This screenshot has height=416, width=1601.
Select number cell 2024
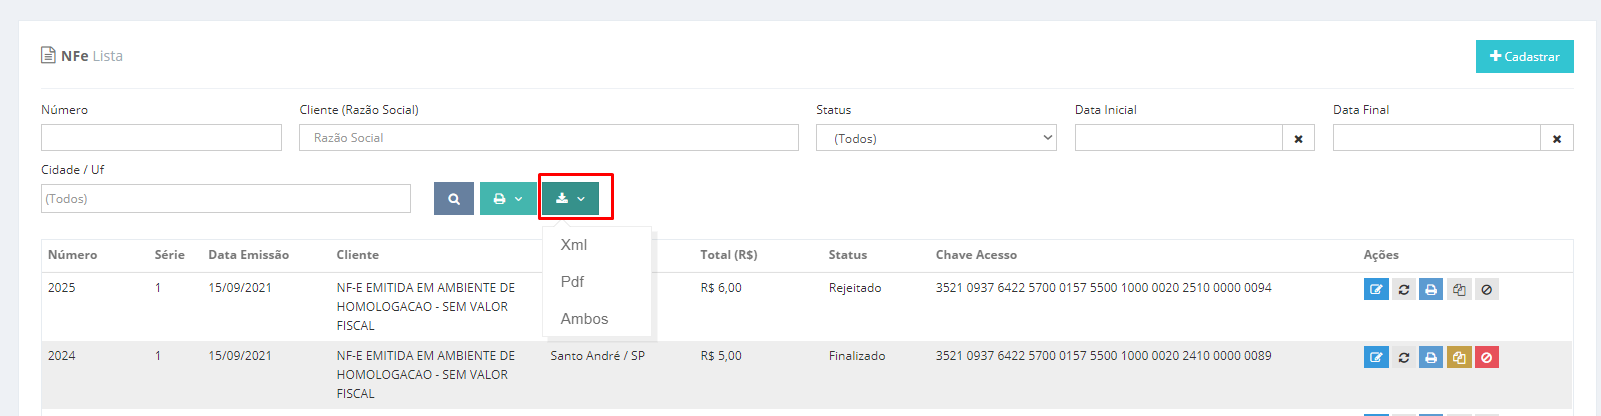click(x=62, y=356)
